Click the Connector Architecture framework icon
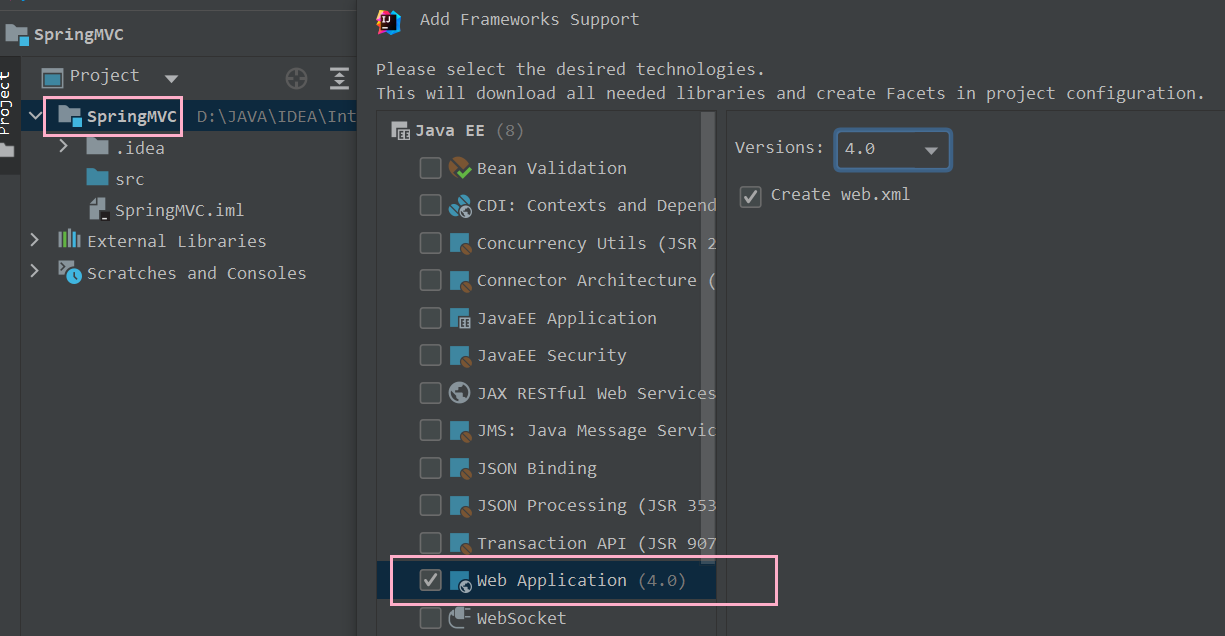 coord(459,281)
